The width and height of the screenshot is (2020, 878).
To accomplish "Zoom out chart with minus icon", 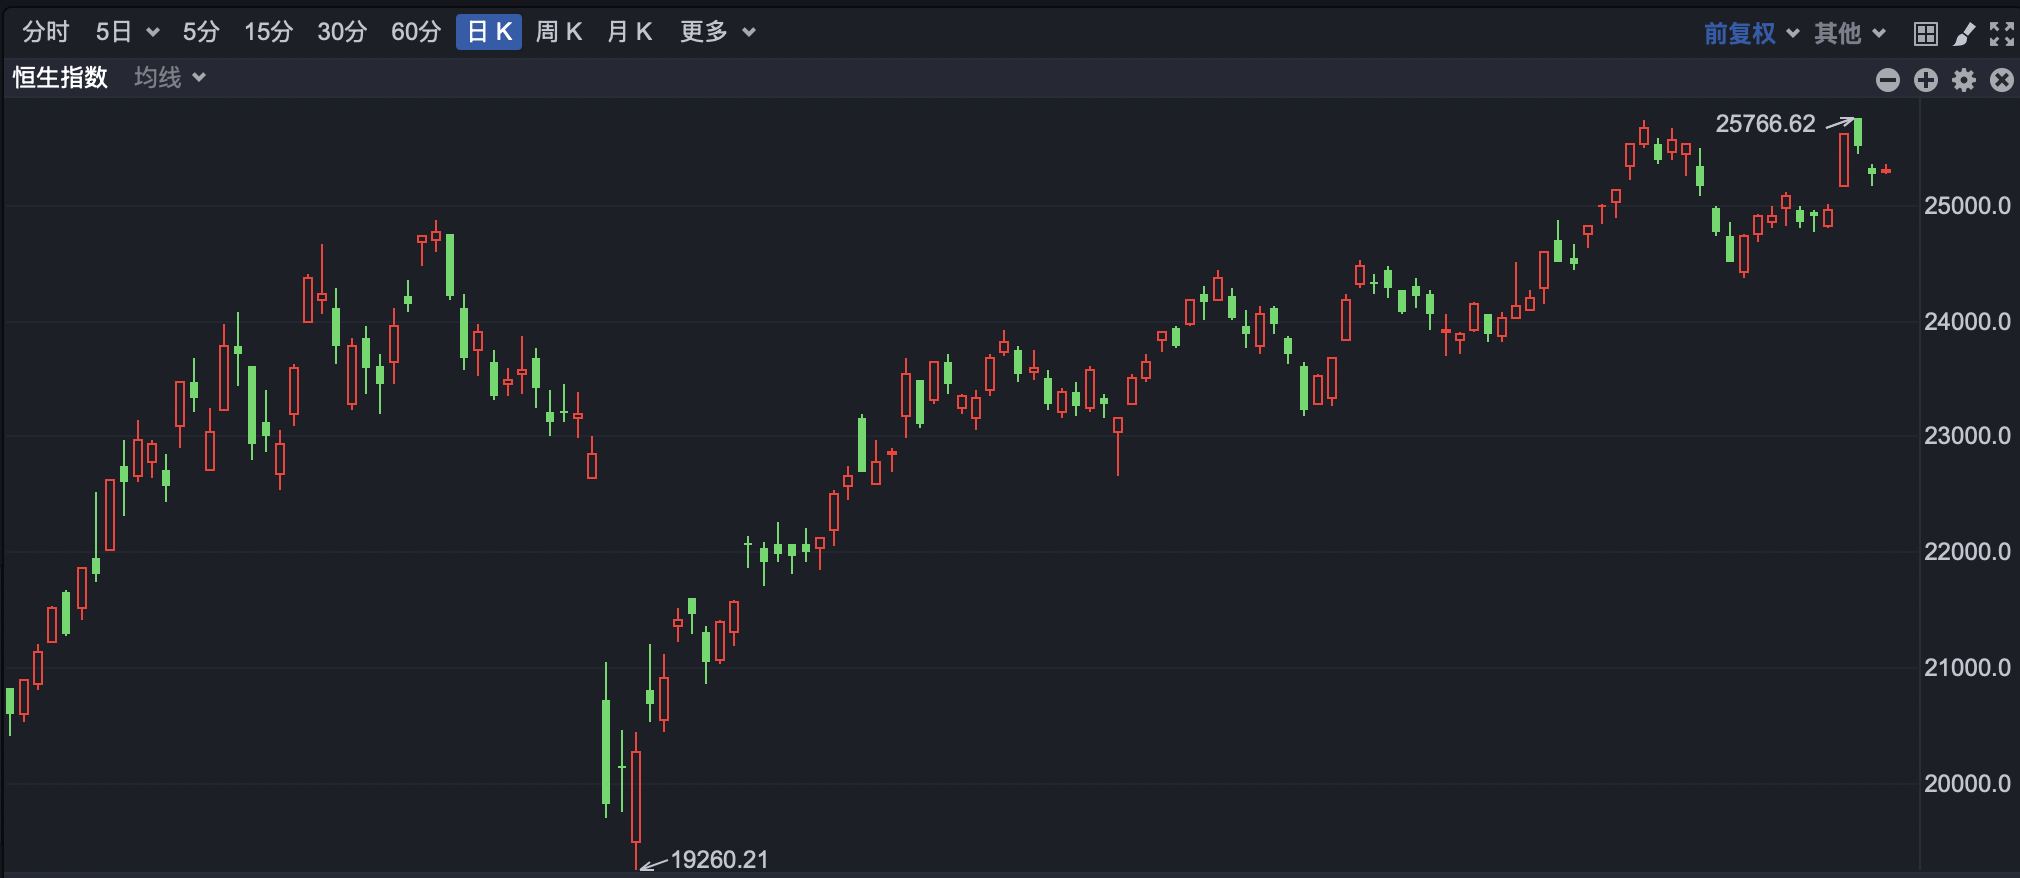I will tap(1887, 80).
